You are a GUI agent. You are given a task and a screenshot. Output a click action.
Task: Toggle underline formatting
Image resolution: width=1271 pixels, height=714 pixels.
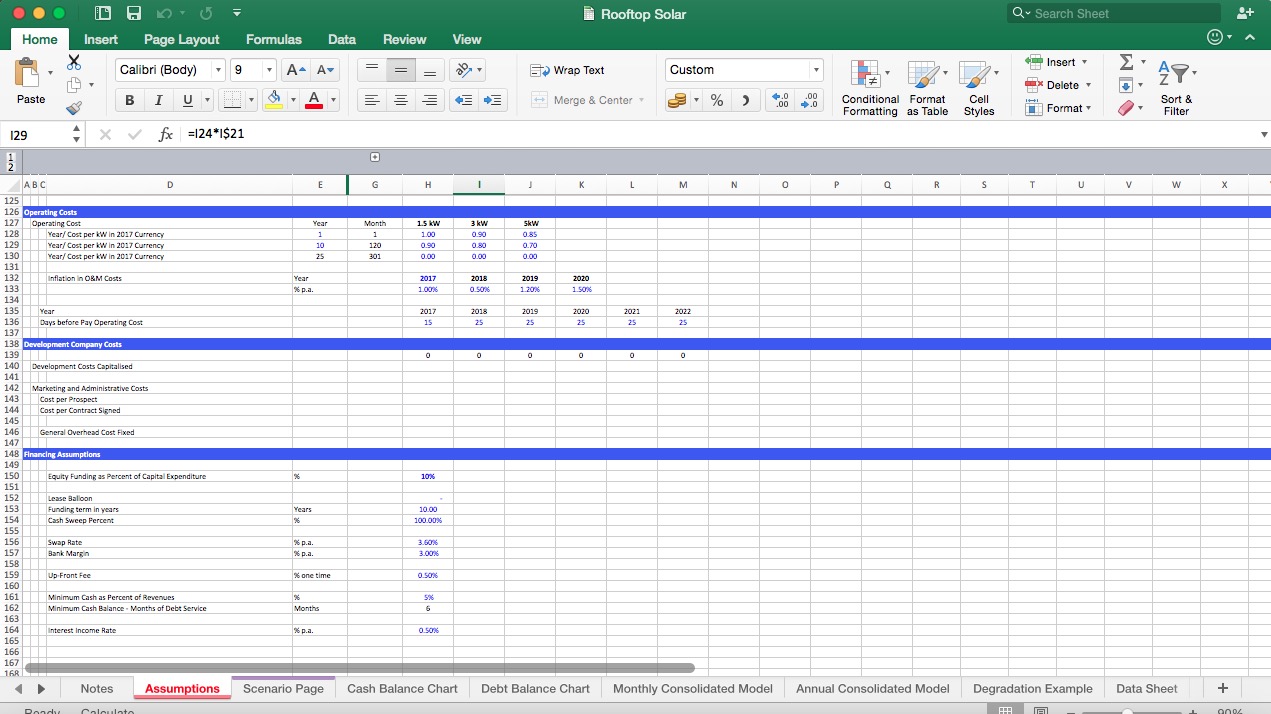tap(185, 101)
